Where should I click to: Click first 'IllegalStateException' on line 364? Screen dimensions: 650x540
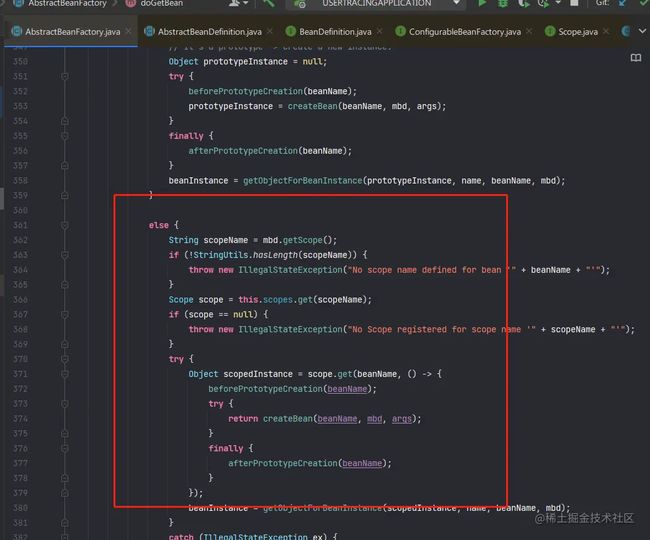(290, 270)
